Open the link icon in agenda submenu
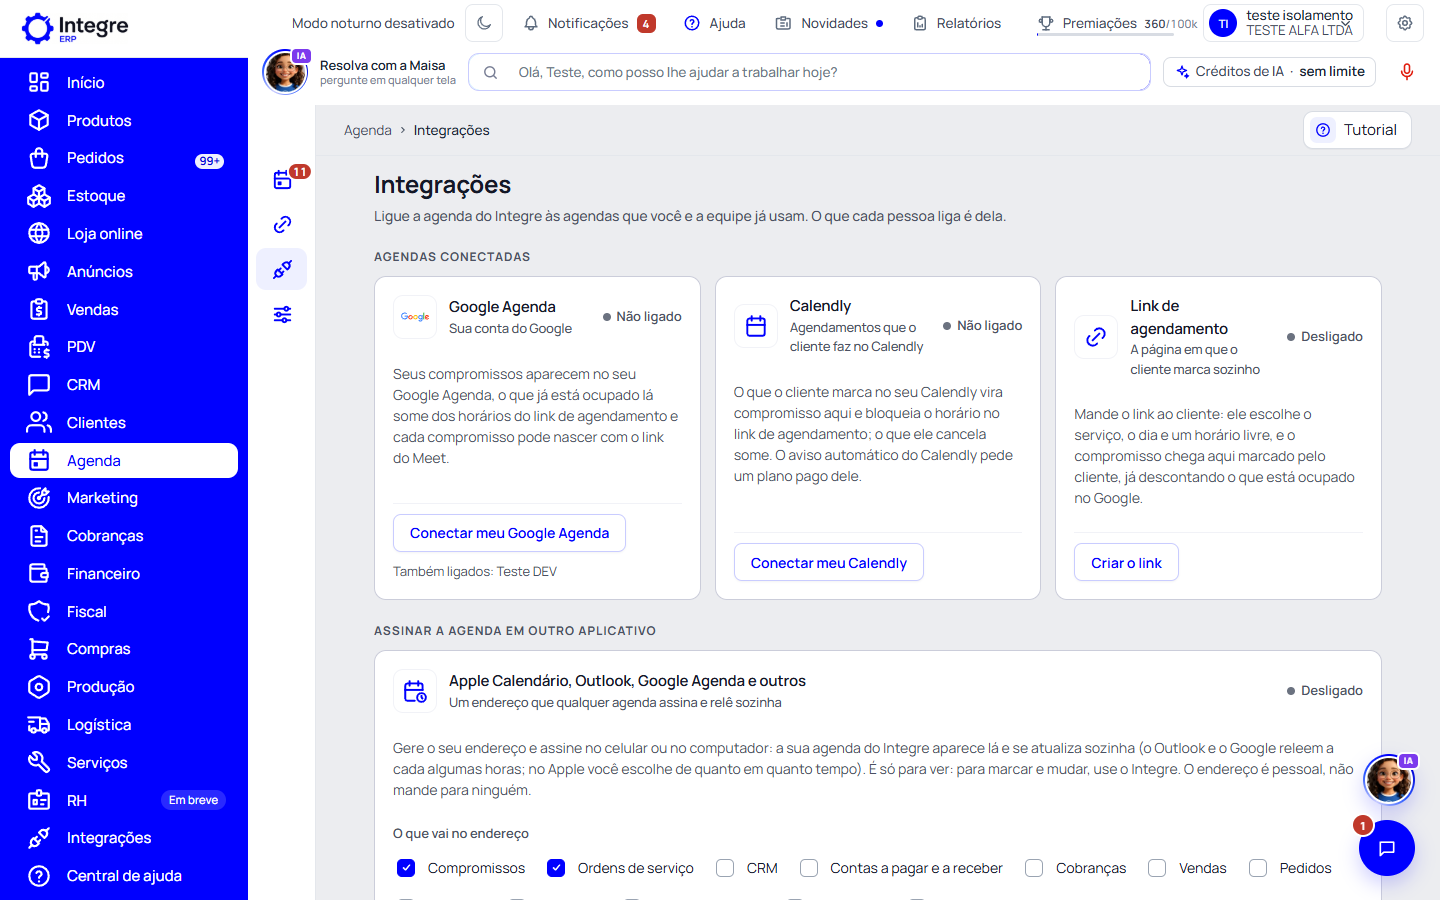 click(283, 225)
